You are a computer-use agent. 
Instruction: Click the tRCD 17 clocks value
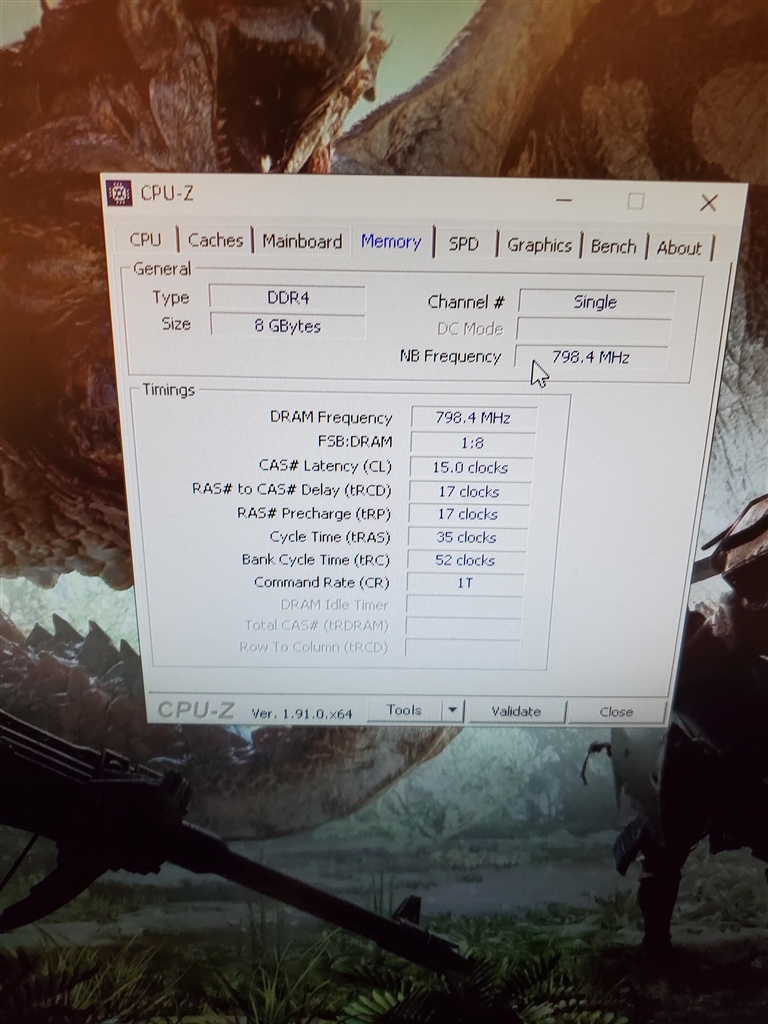click(469, 492)
